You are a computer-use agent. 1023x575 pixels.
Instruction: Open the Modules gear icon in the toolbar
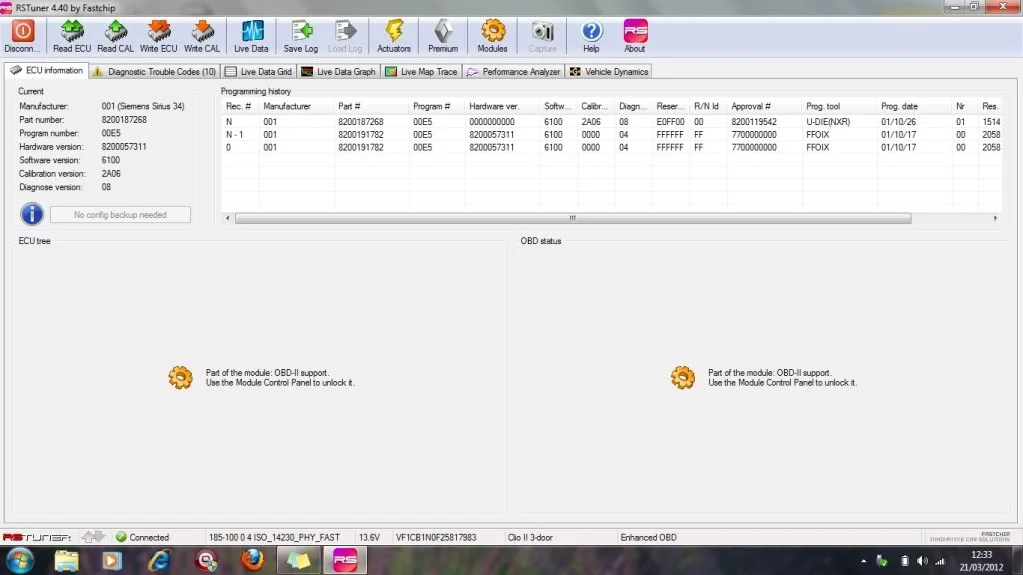(493, 31)
